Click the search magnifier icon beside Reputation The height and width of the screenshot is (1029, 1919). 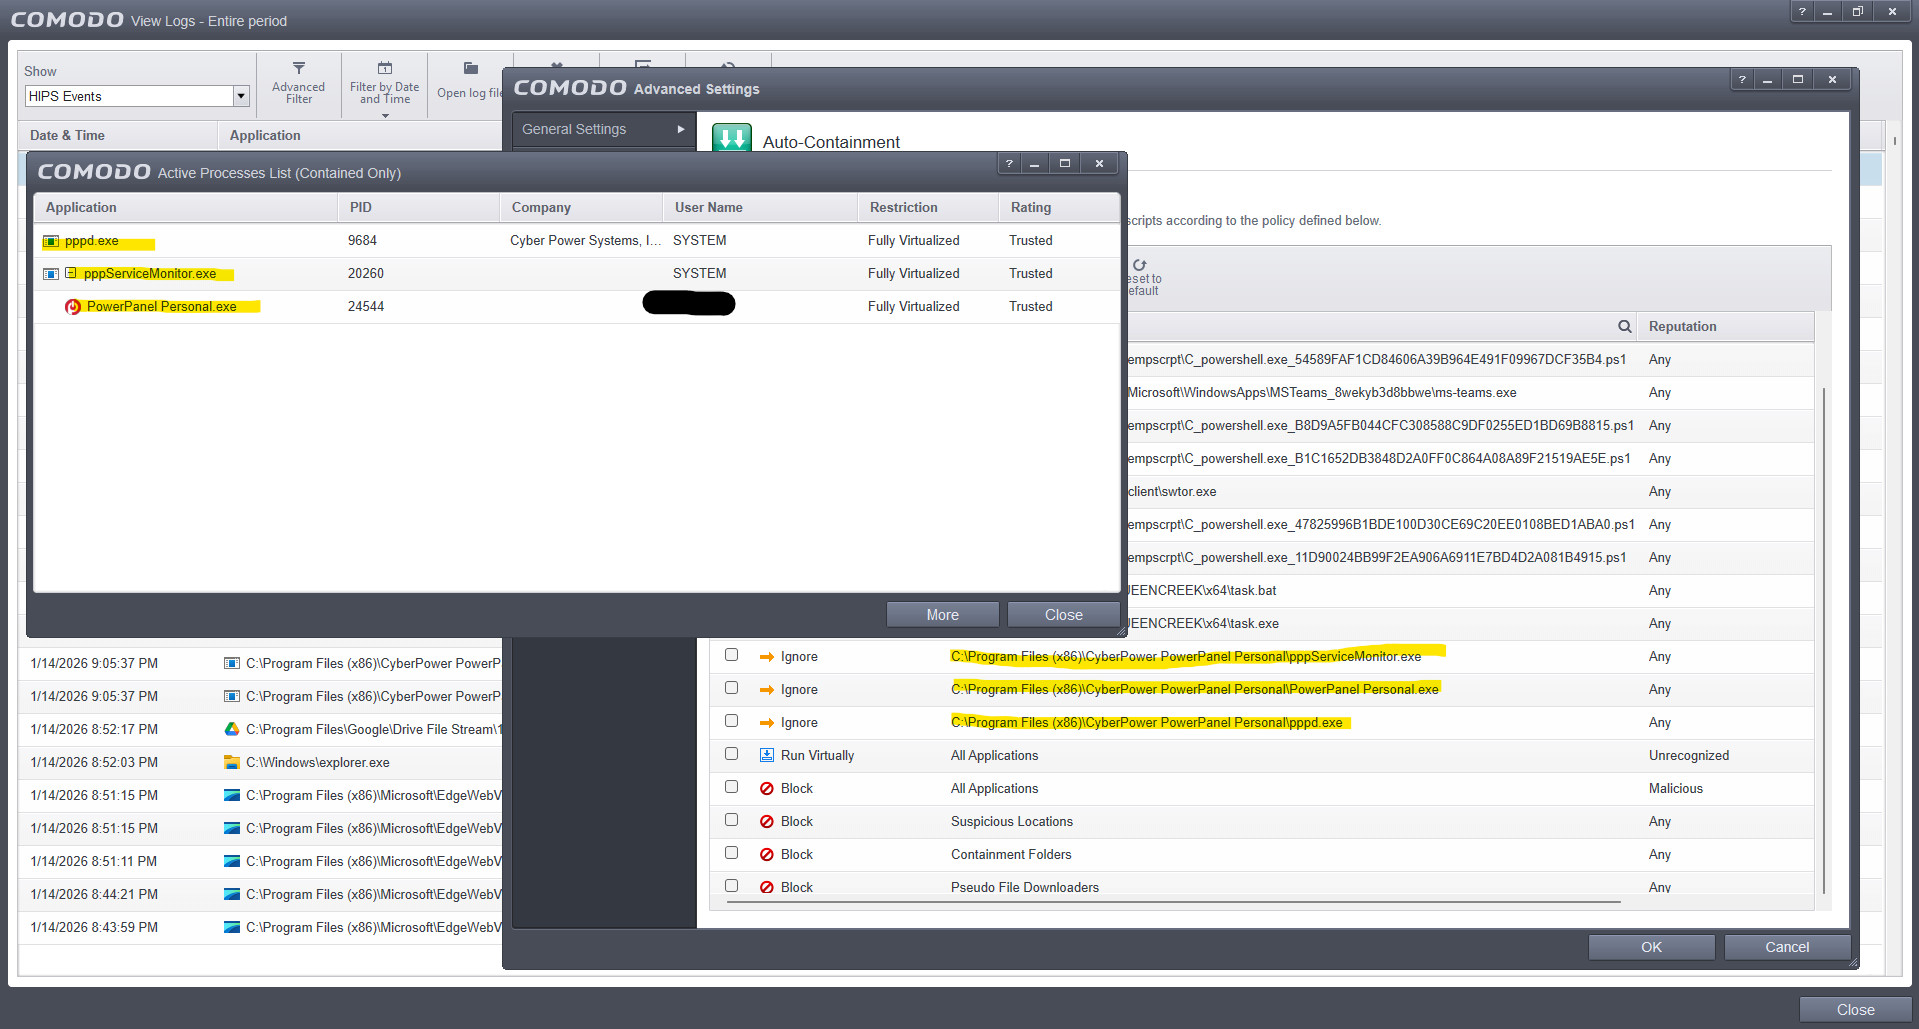pyautogui.click(x=1624, y=327)
